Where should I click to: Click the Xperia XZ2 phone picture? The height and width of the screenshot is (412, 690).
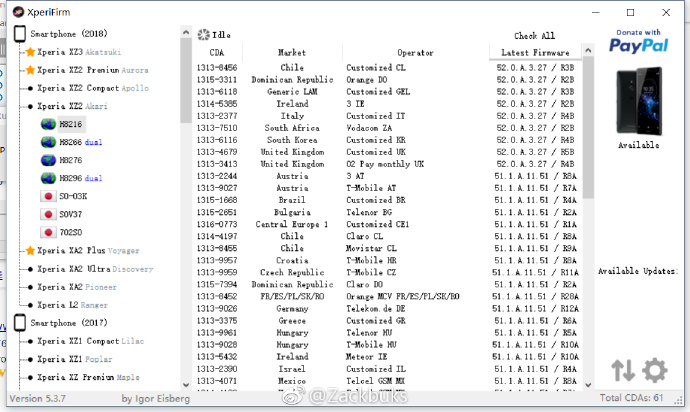click(x=639, y=102)
